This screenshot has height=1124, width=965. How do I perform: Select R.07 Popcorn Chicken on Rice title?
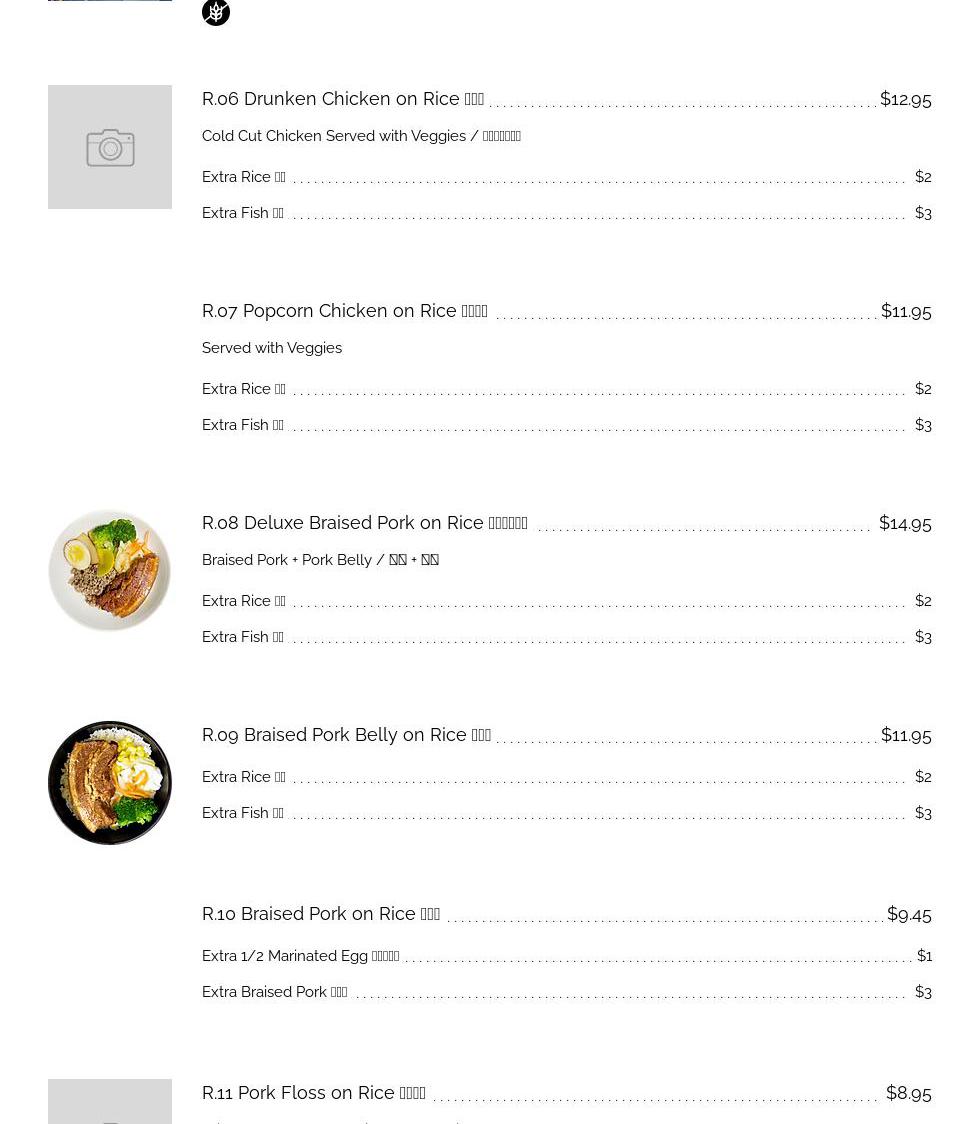[345, 311]
